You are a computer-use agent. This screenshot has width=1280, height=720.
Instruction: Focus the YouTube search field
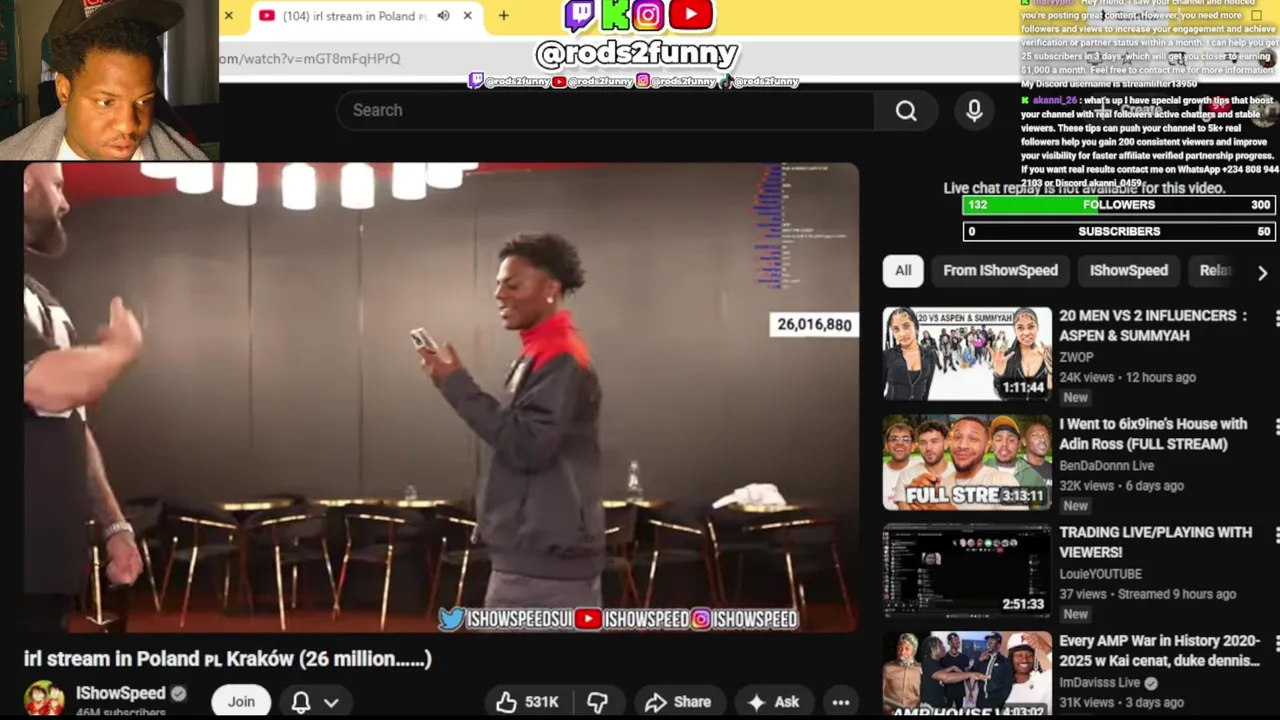point(606,110)
